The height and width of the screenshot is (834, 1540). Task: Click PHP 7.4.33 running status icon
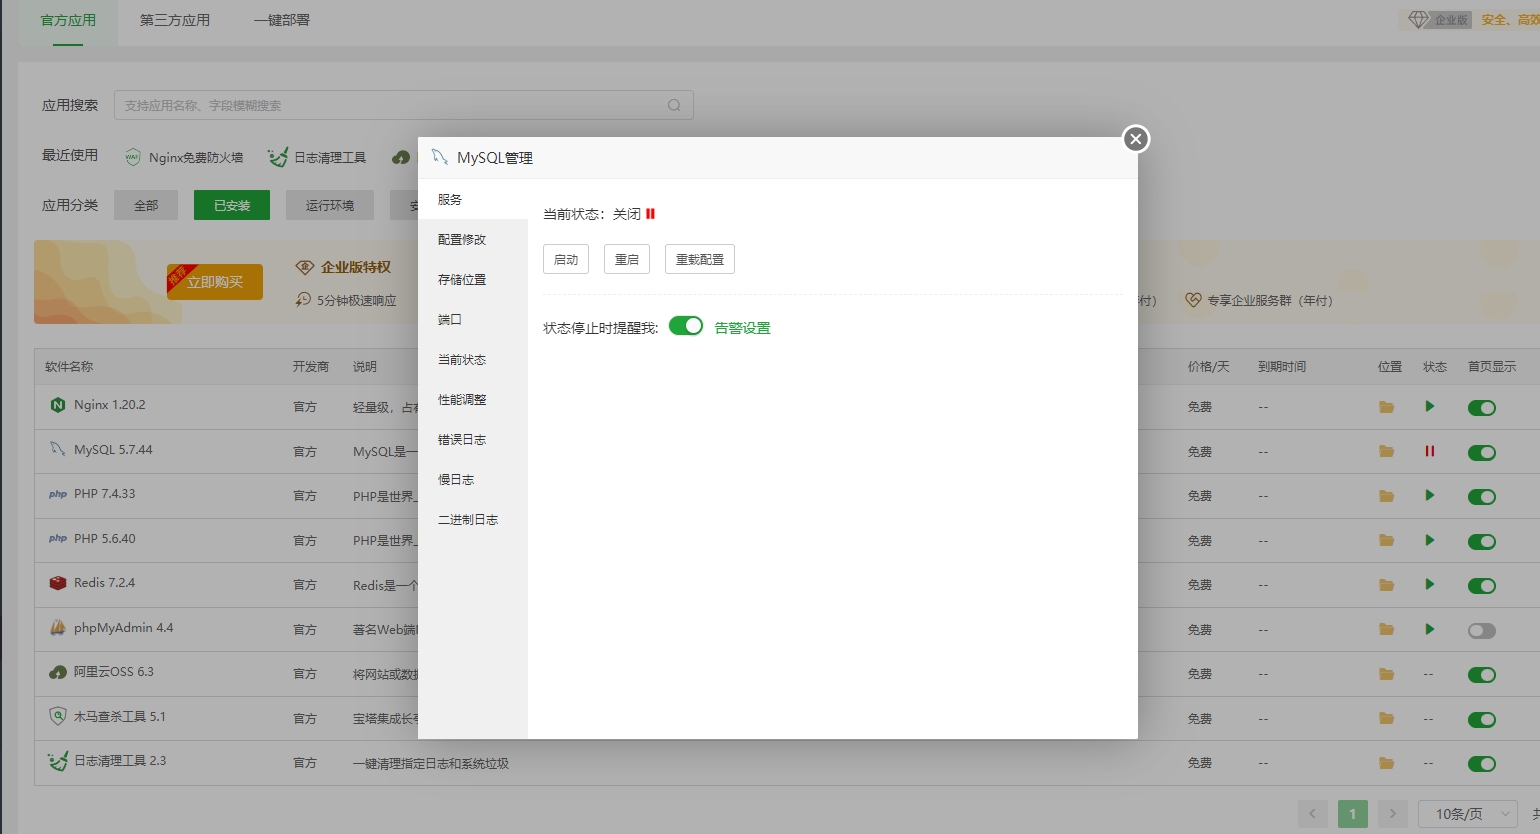click(x=1430, y=495)
